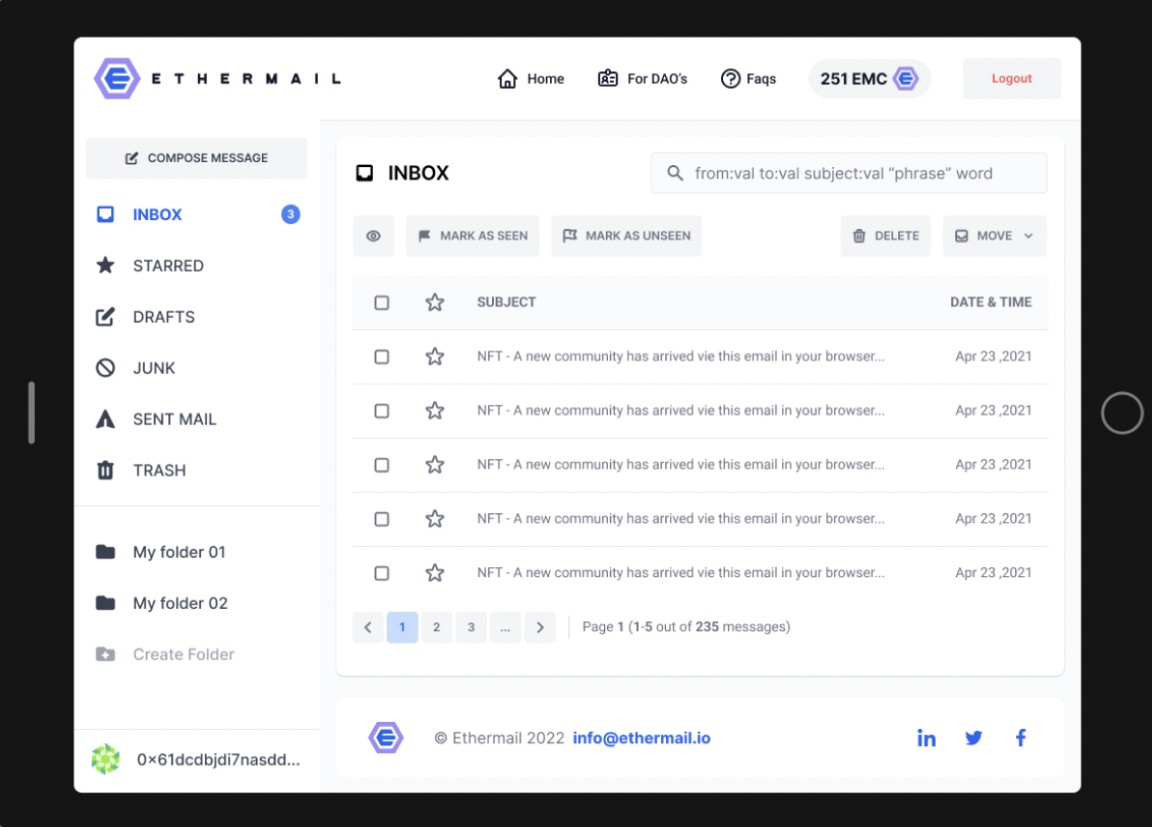The height and width of the screenshot is (827, 1152).
Task: Select the last email's checkbox
Action: tap(381, 573)
